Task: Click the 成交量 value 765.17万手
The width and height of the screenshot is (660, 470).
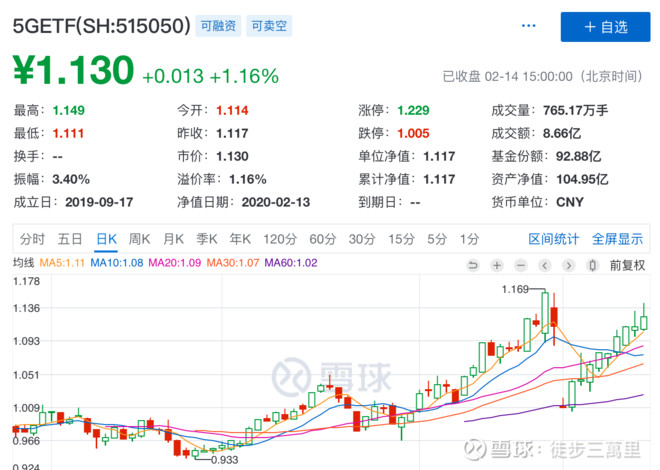Action: click(x=575, y=110)
